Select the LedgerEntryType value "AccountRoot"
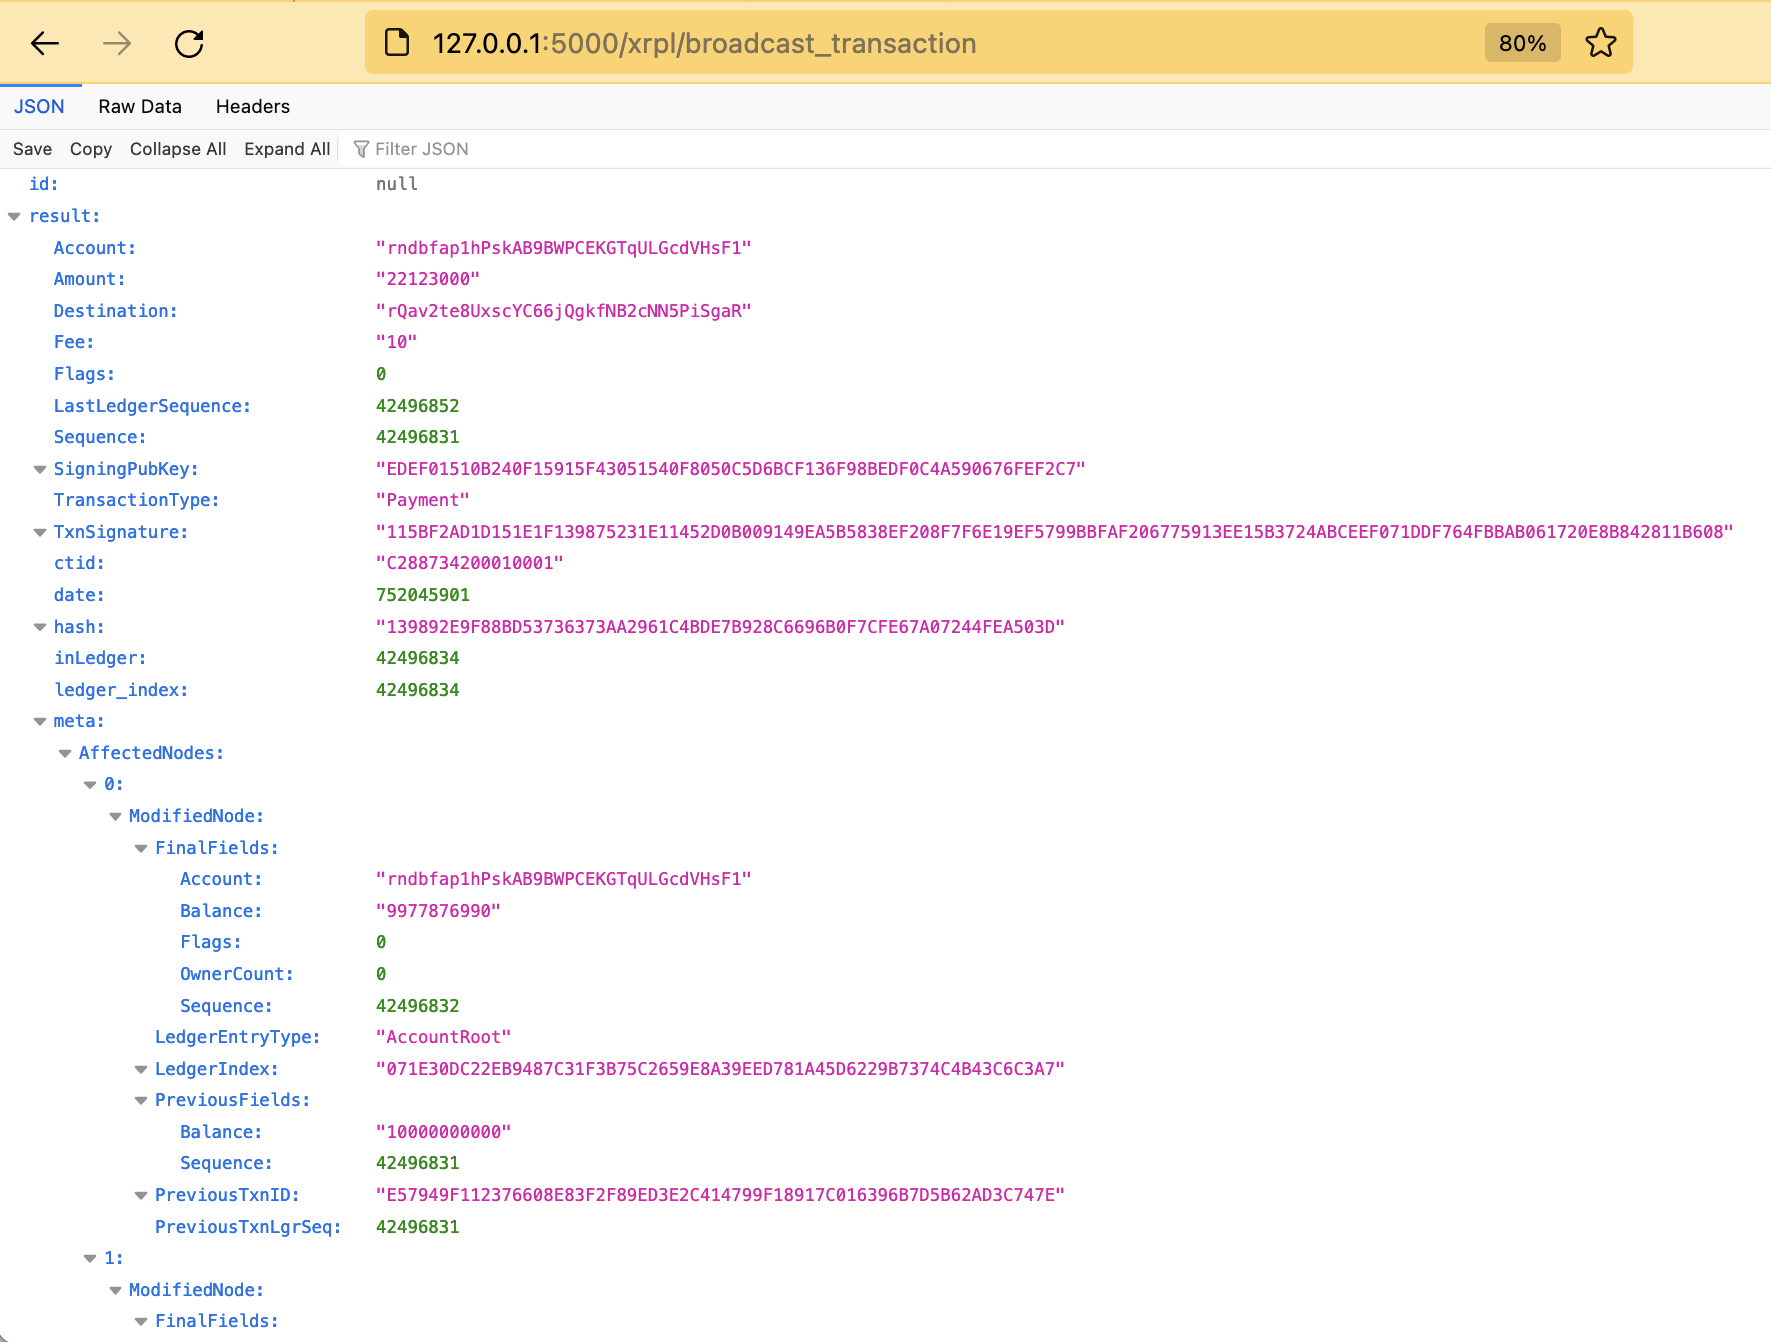Screen dimensions: 1771x1342 (x=444, y=1037)
